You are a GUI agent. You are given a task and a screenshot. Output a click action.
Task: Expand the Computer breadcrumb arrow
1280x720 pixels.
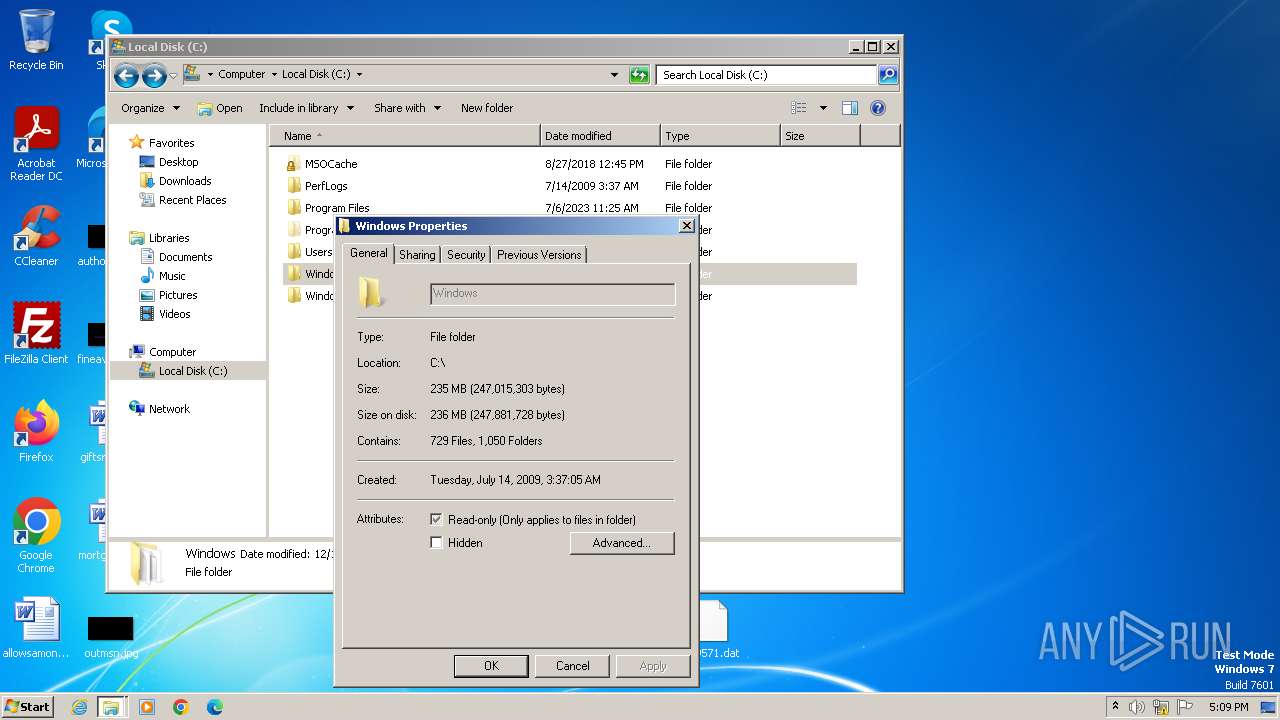(x=274, y=75)
